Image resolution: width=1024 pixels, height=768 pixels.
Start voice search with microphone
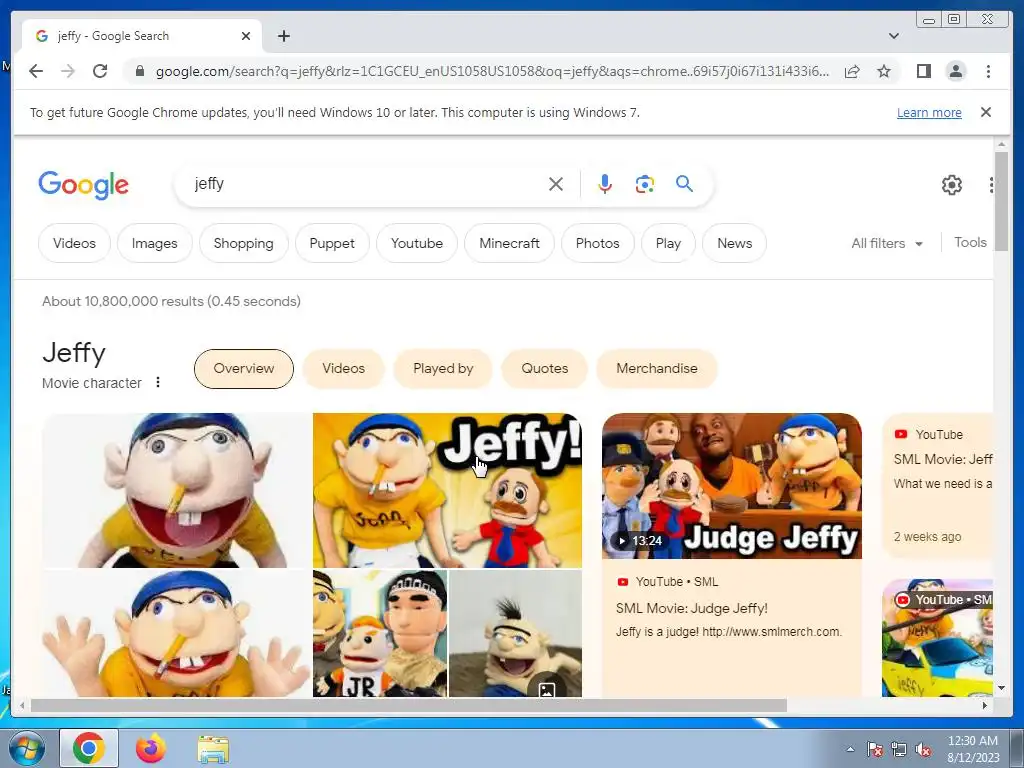605,184
